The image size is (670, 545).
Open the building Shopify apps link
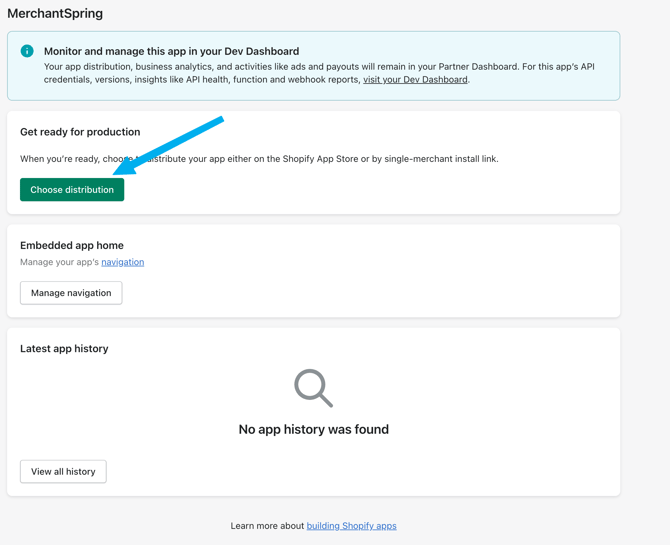pyautogui.click(x=351, y=526)
